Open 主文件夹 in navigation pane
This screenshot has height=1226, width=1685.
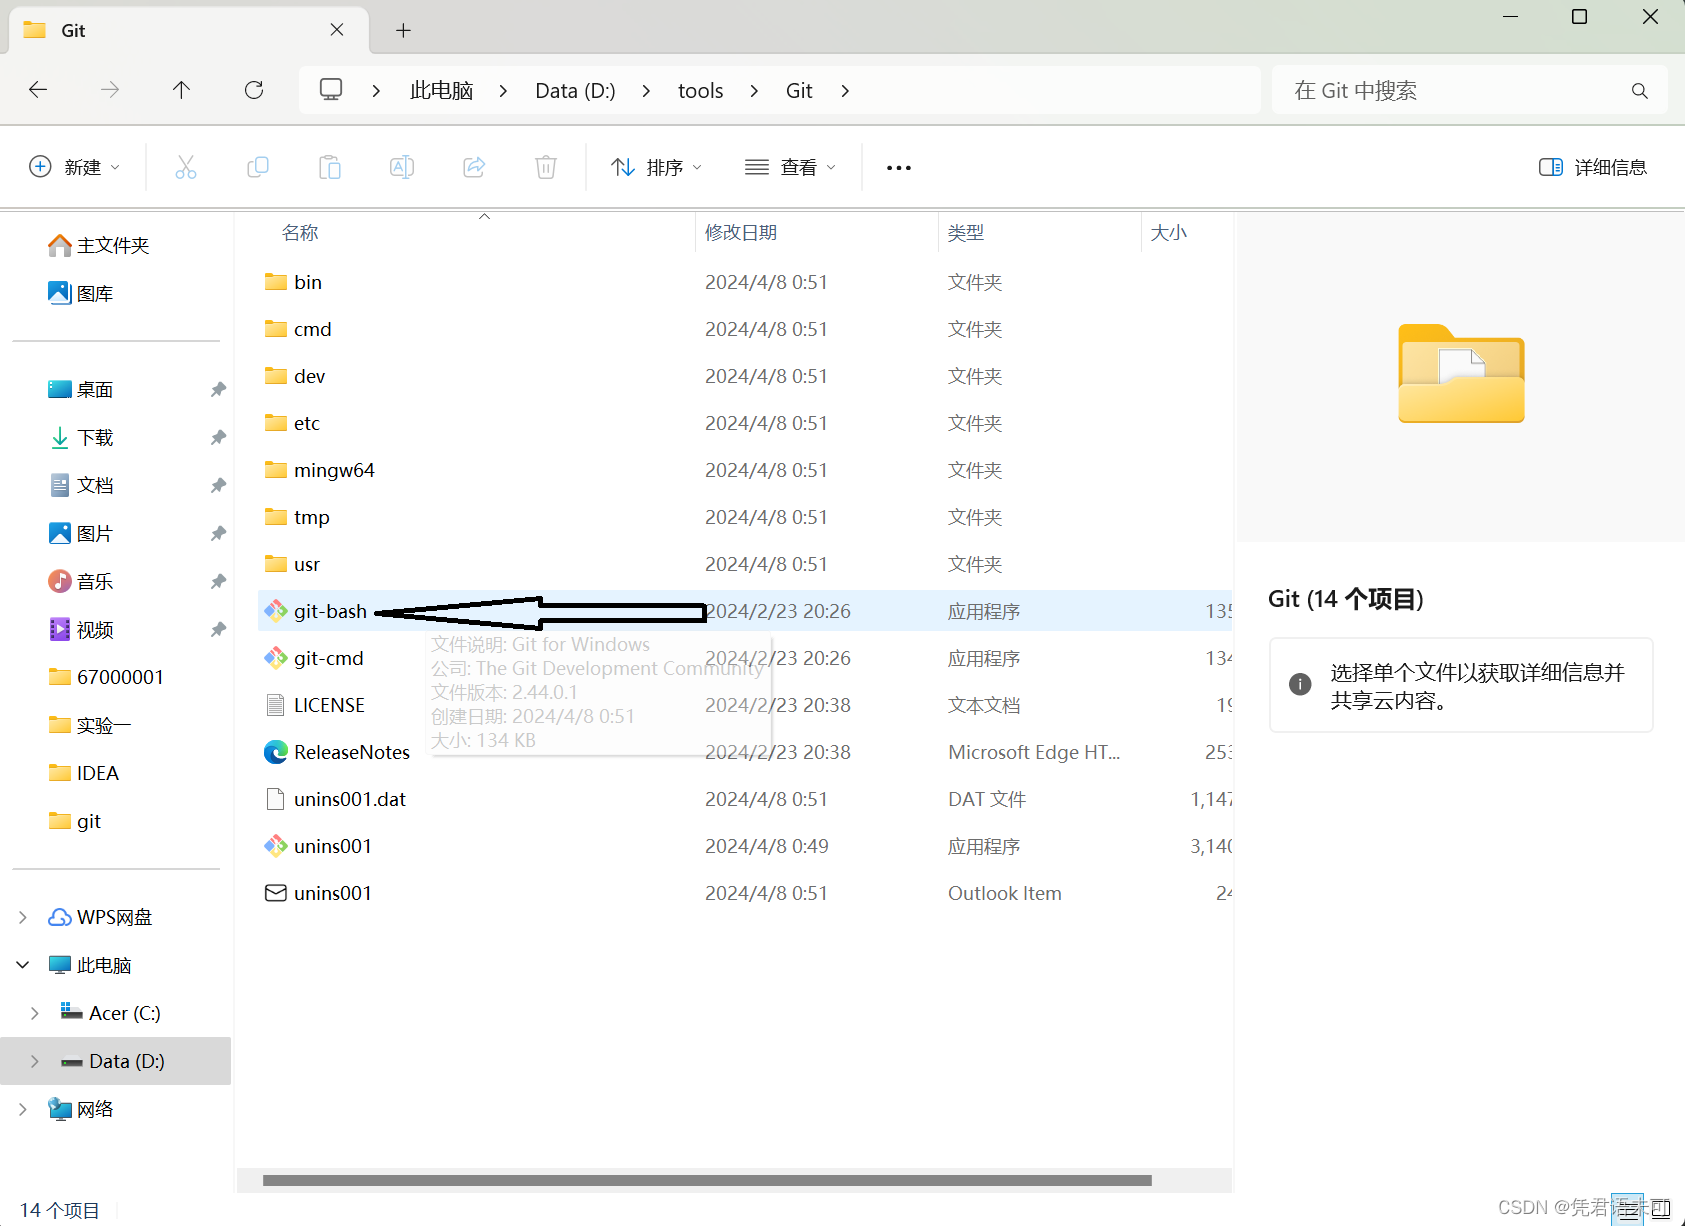pos(98,245)
